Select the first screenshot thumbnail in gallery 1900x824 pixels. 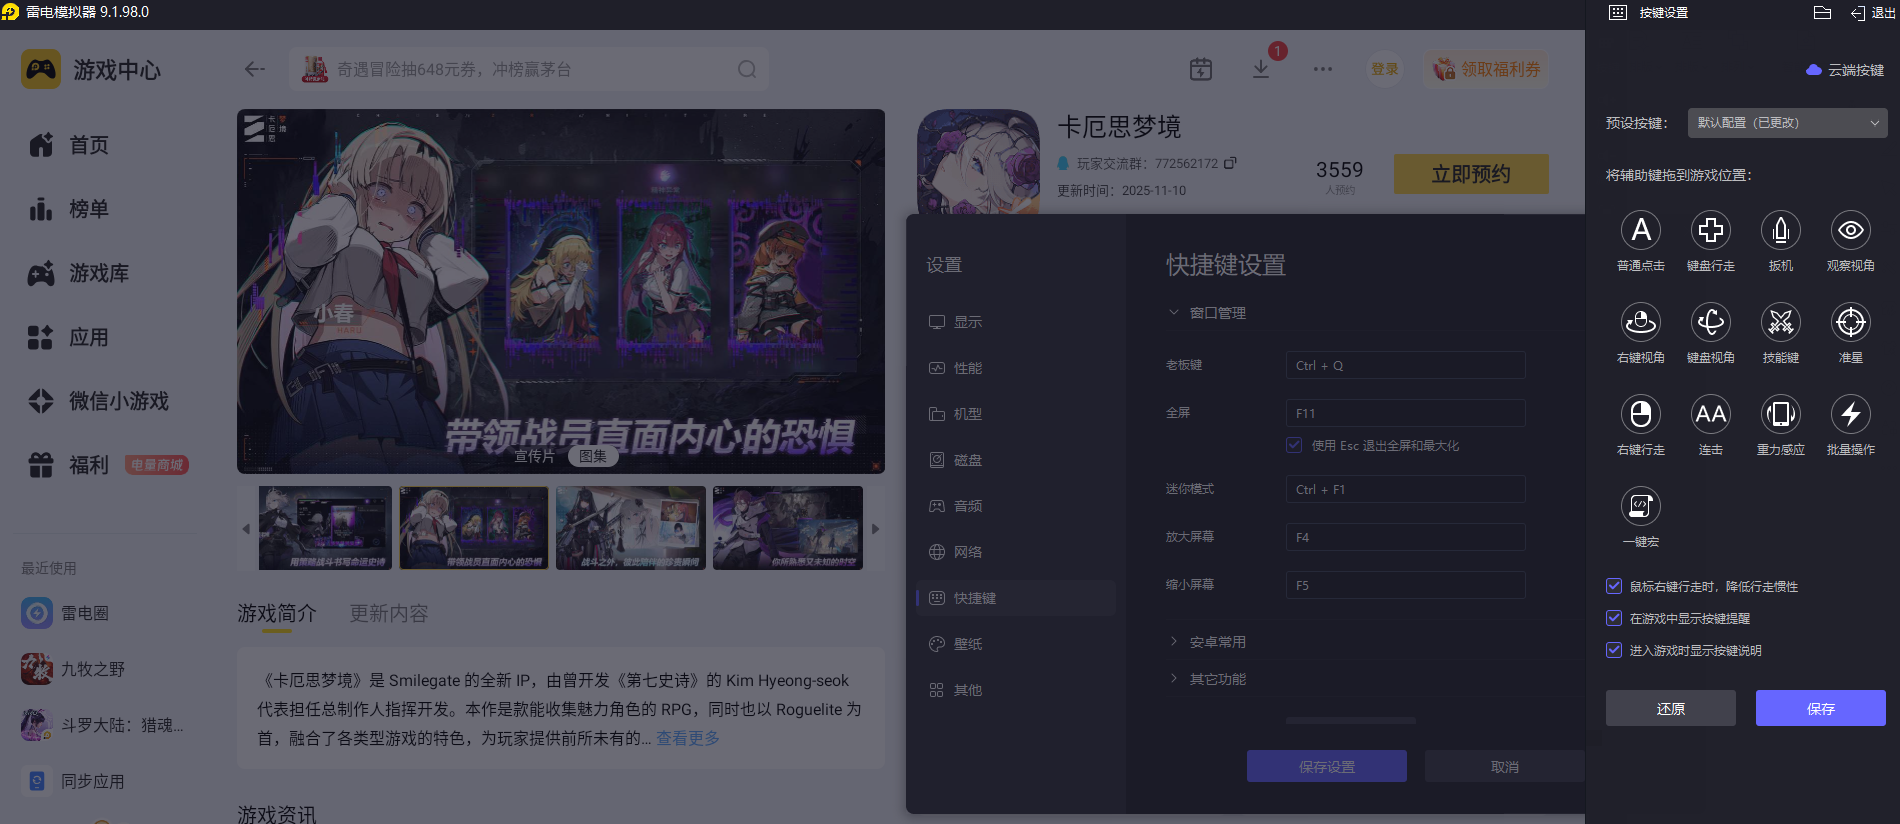pos(325,528)
